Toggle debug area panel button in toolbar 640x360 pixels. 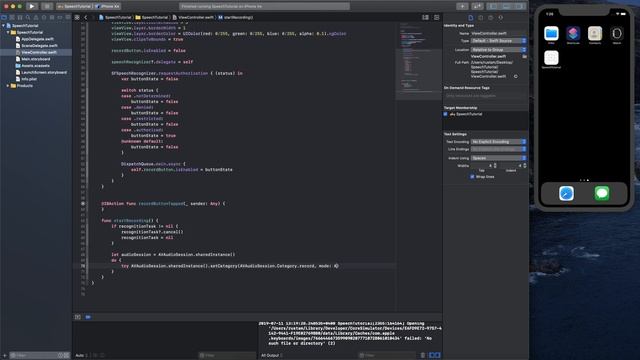[506, 7]
